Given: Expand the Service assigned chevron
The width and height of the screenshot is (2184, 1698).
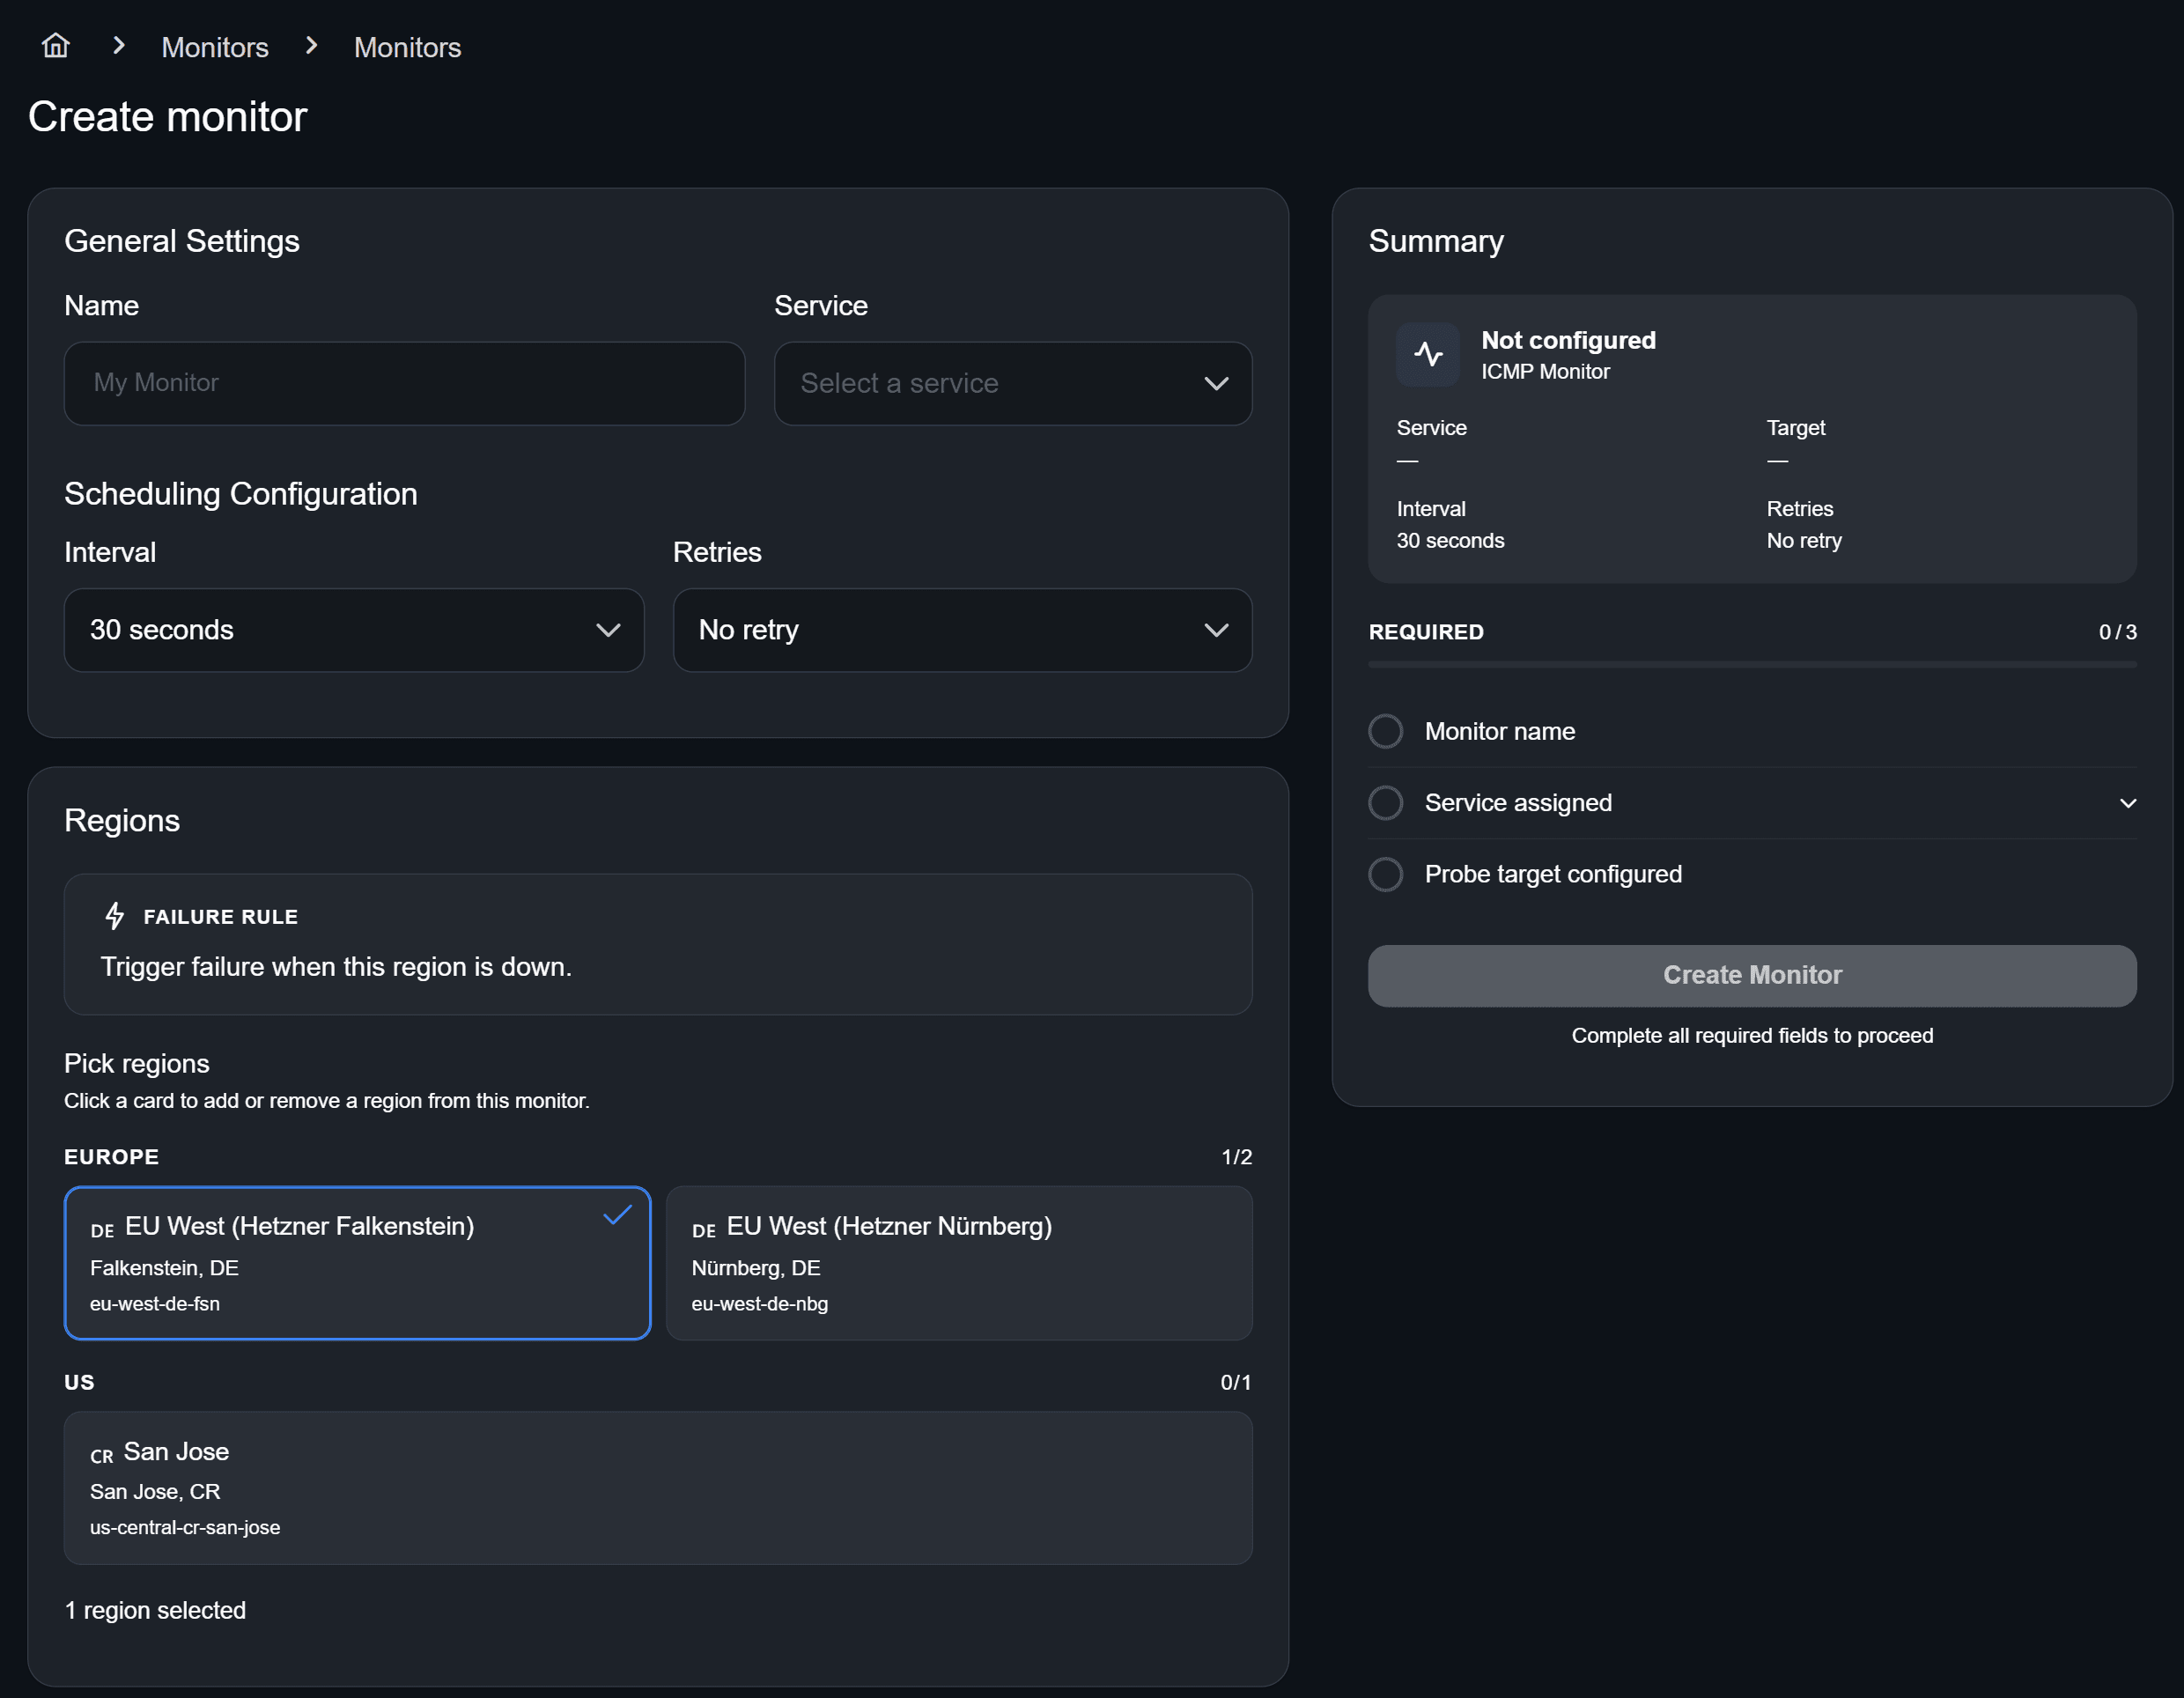Looking at the screenshot, I should [2128, 803].
